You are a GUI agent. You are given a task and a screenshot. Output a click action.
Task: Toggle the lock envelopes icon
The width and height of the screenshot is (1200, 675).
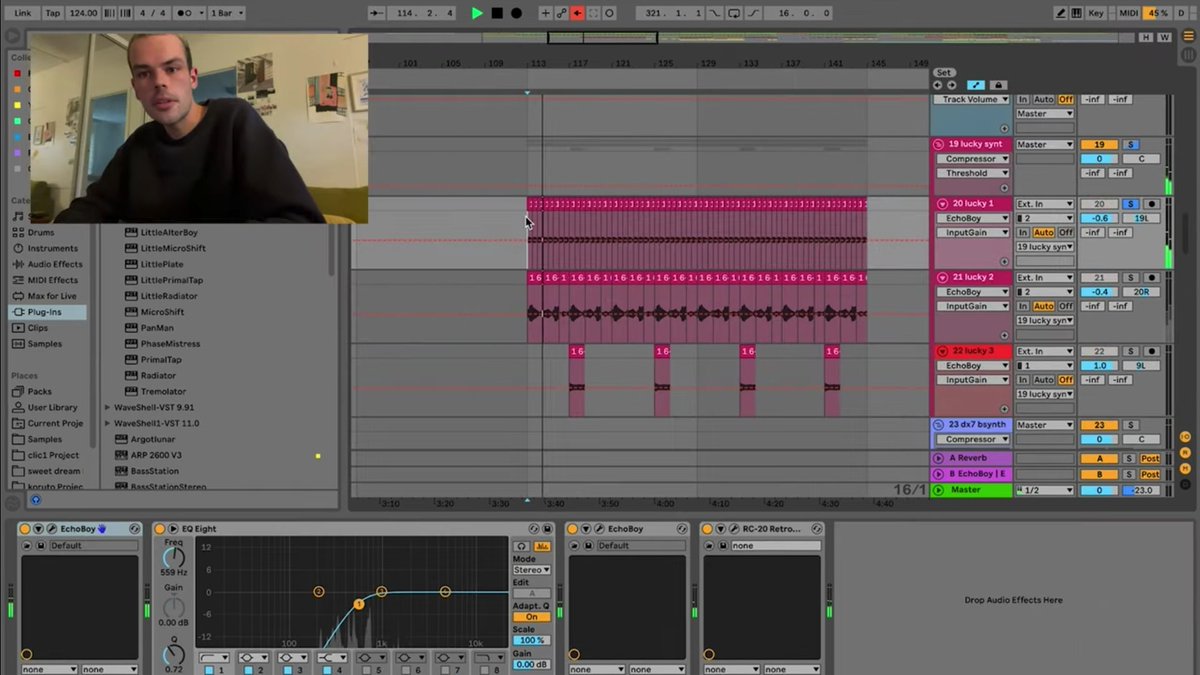997,85
